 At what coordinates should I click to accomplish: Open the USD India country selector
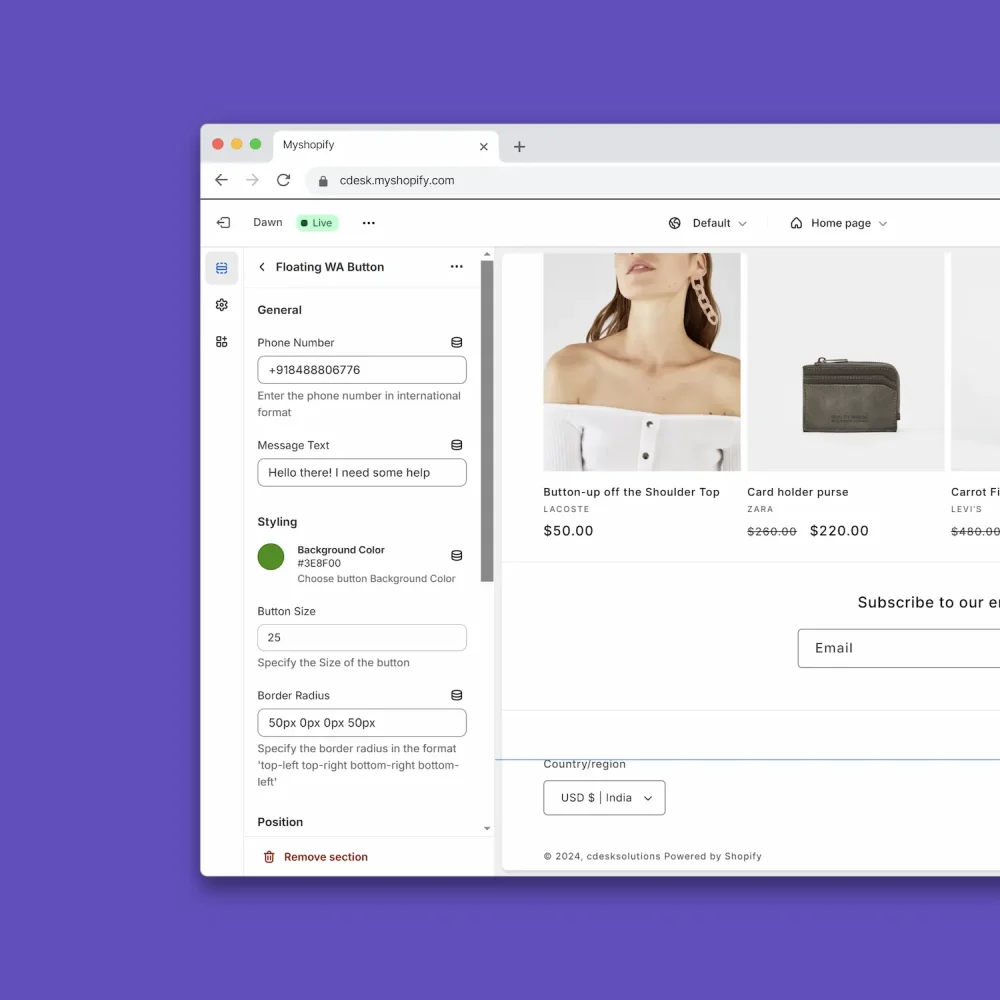[x=604, y=797]
